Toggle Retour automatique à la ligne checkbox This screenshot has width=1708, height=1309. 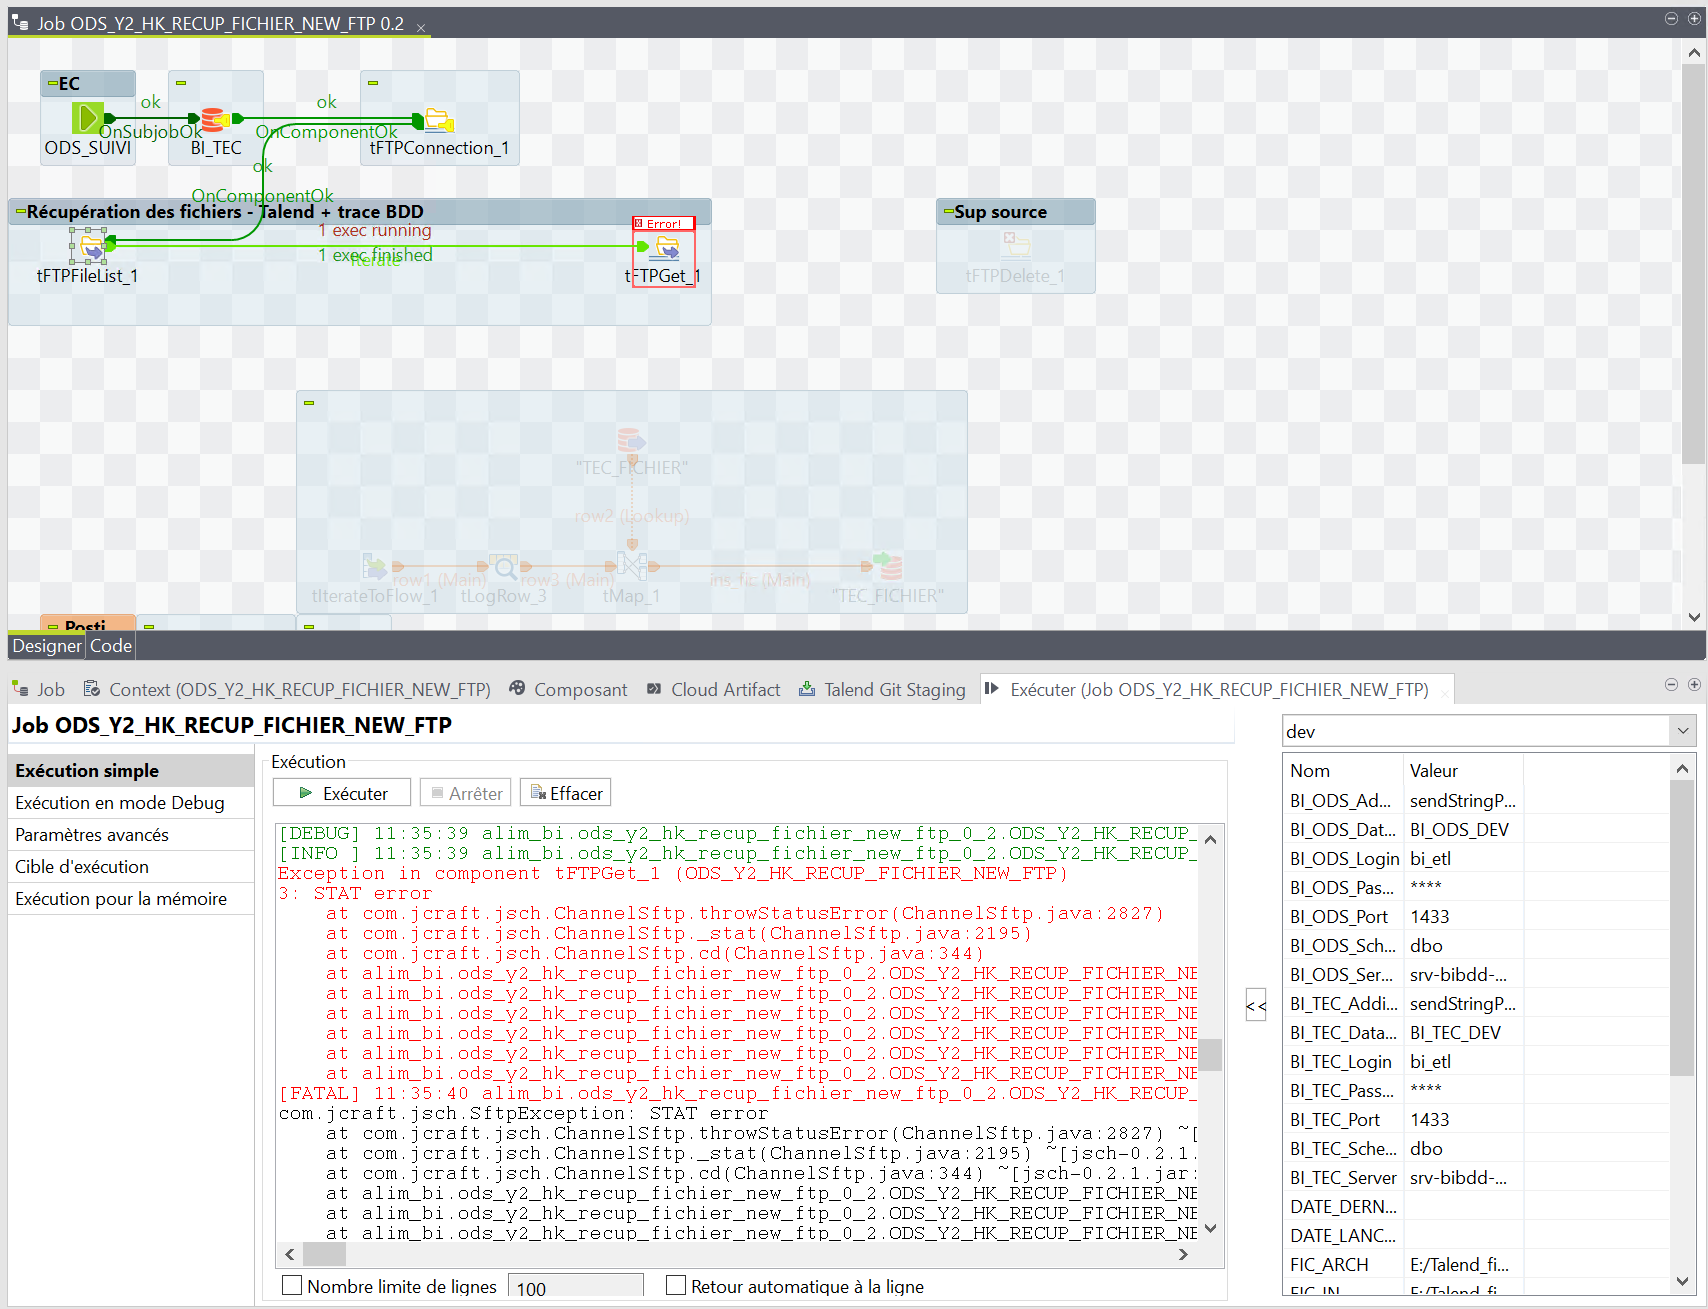coord(676,1285)
